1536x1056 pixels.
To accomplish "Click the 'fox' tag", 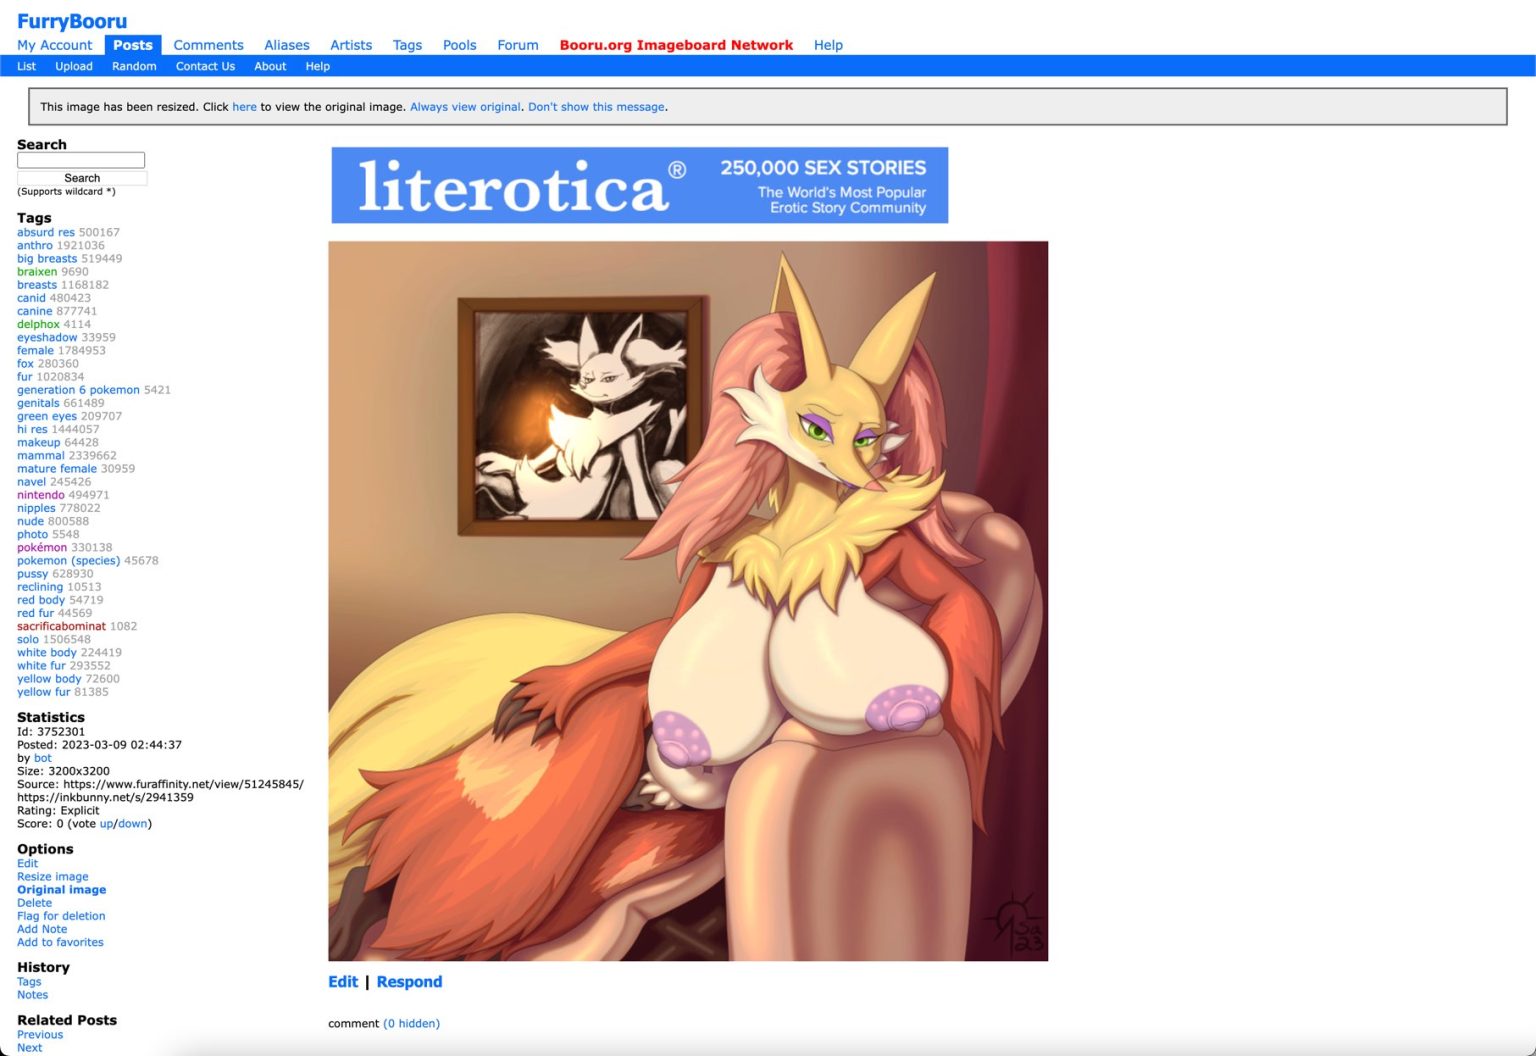I will [x=25, y=364].
